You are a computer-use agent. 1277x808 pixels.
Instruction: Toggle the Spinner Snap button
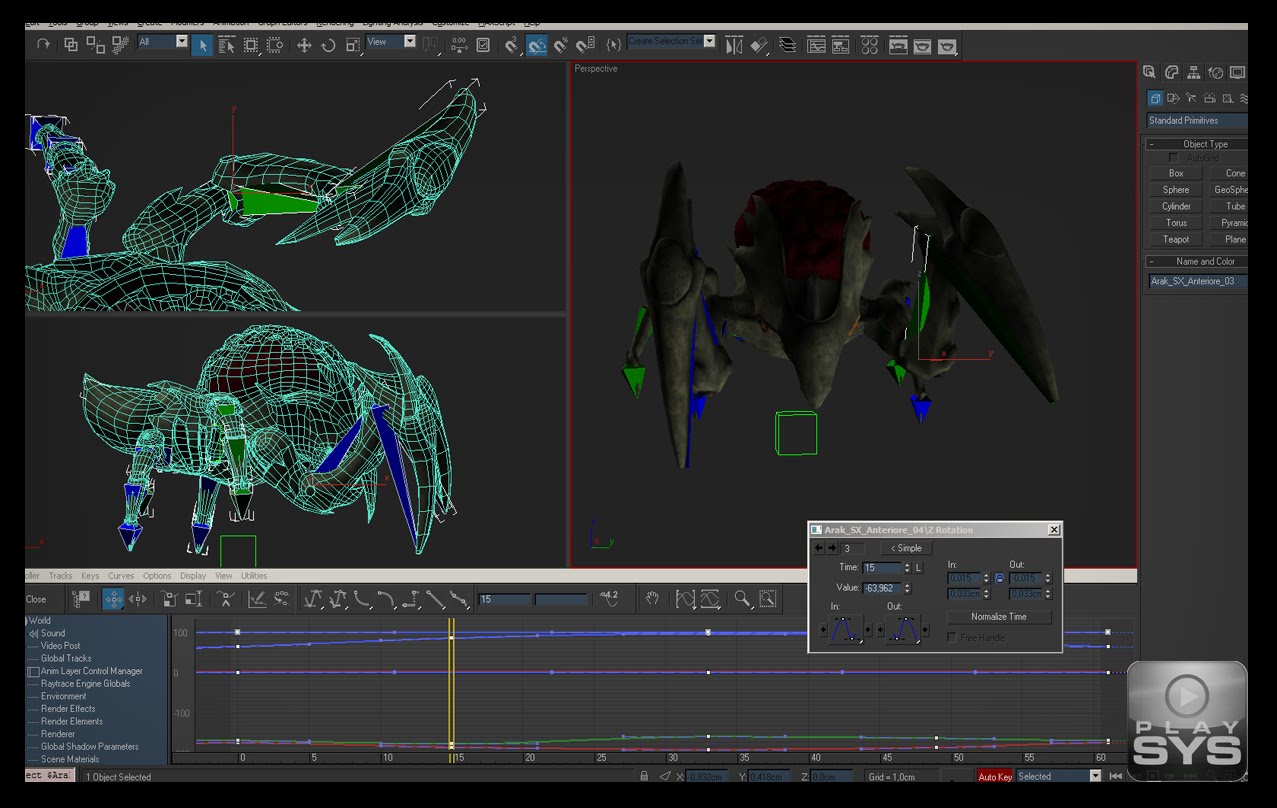tap(585, 45)
